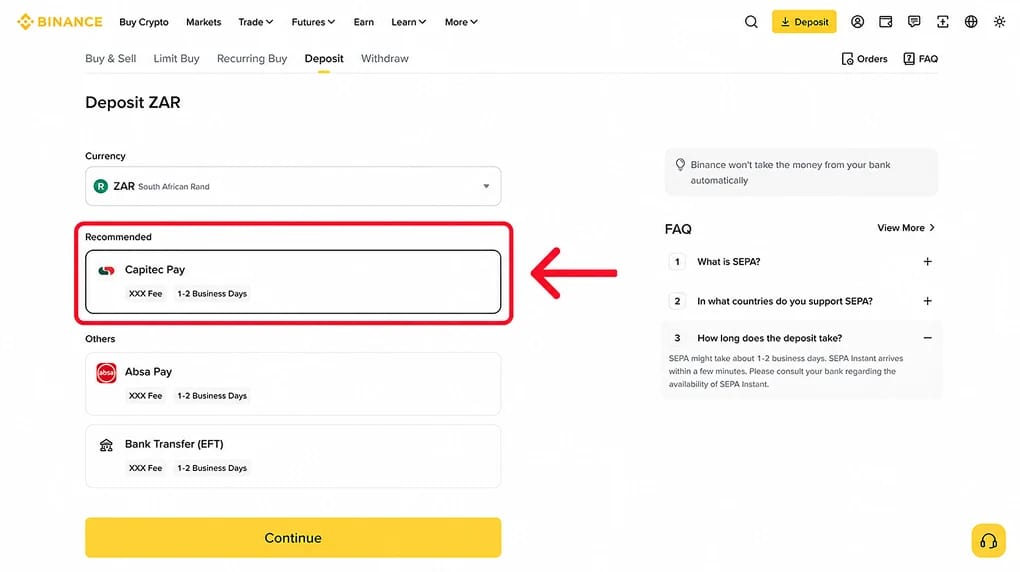Screen dimensions: 1020x572
Task: Open the language globe icon
Action: coord(971,21)
